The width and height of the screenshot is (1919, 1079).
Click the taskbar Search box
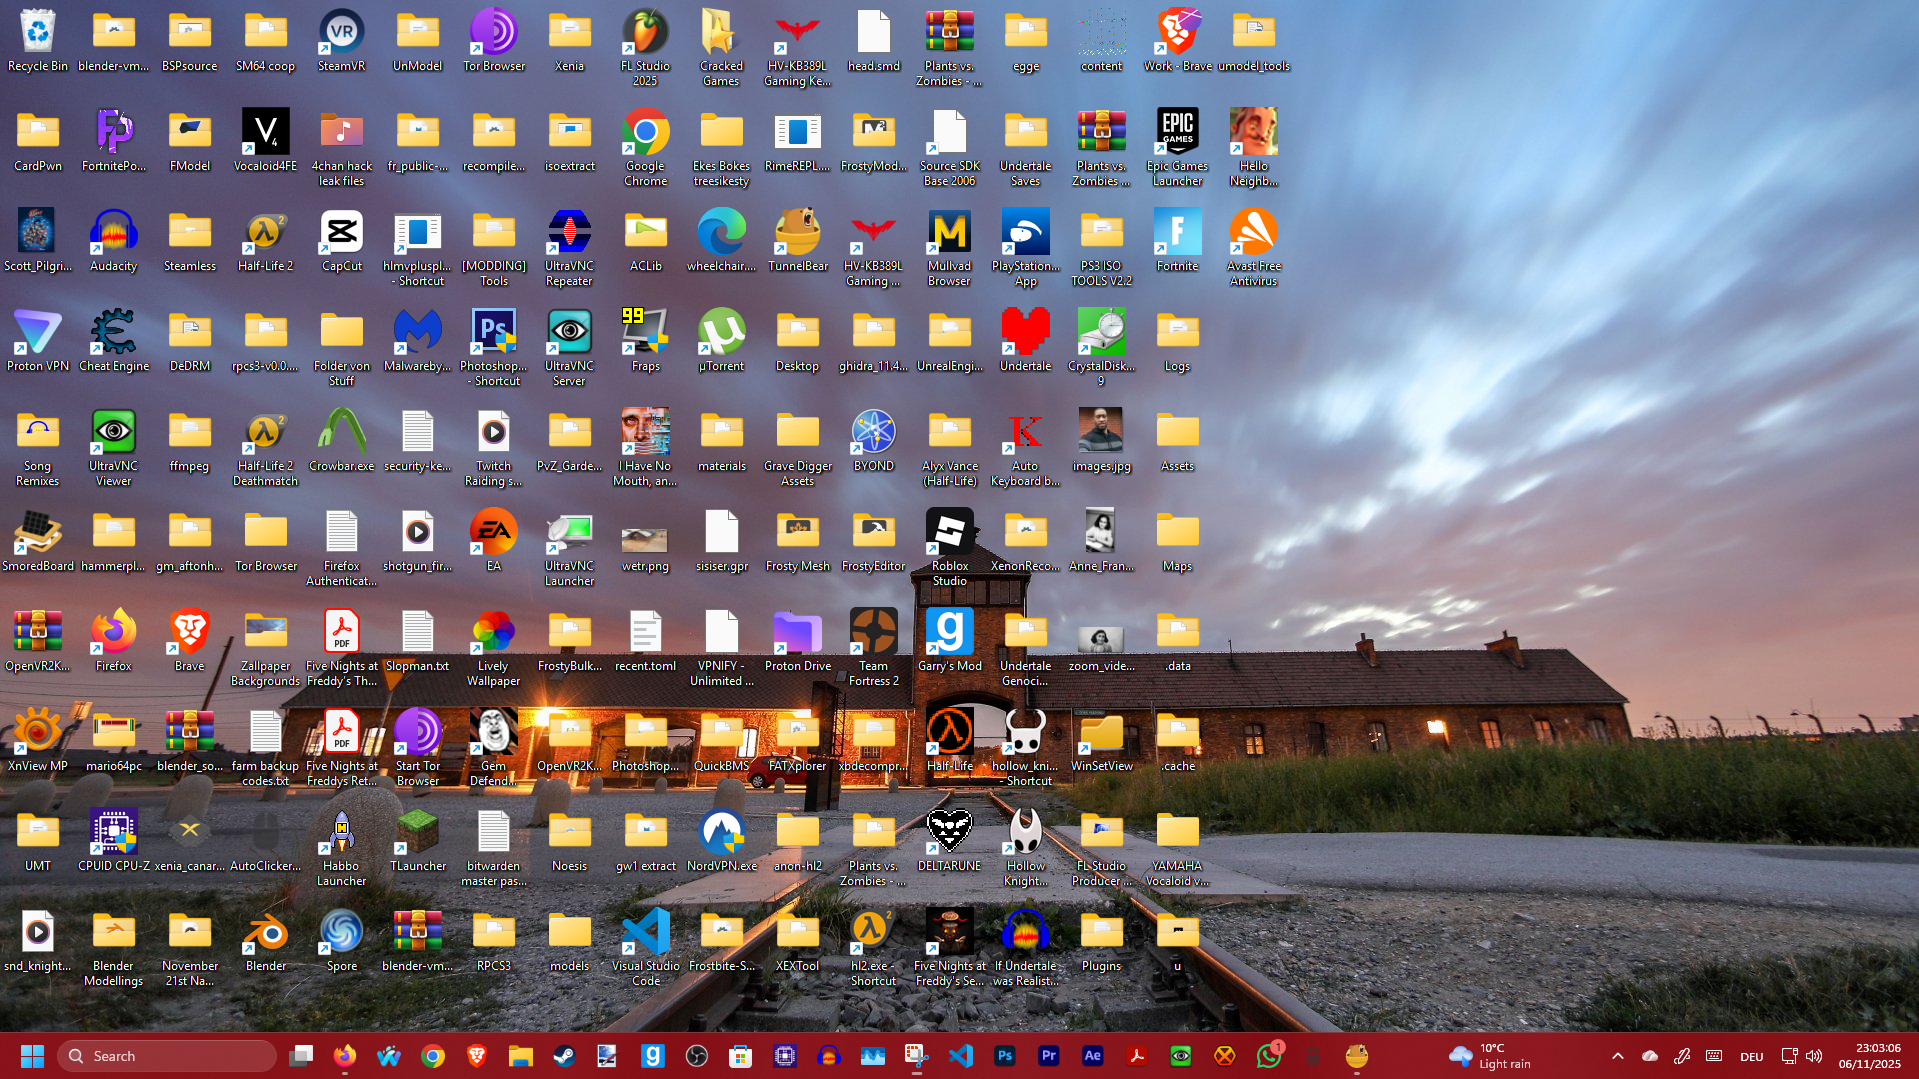click(167, 1056)
